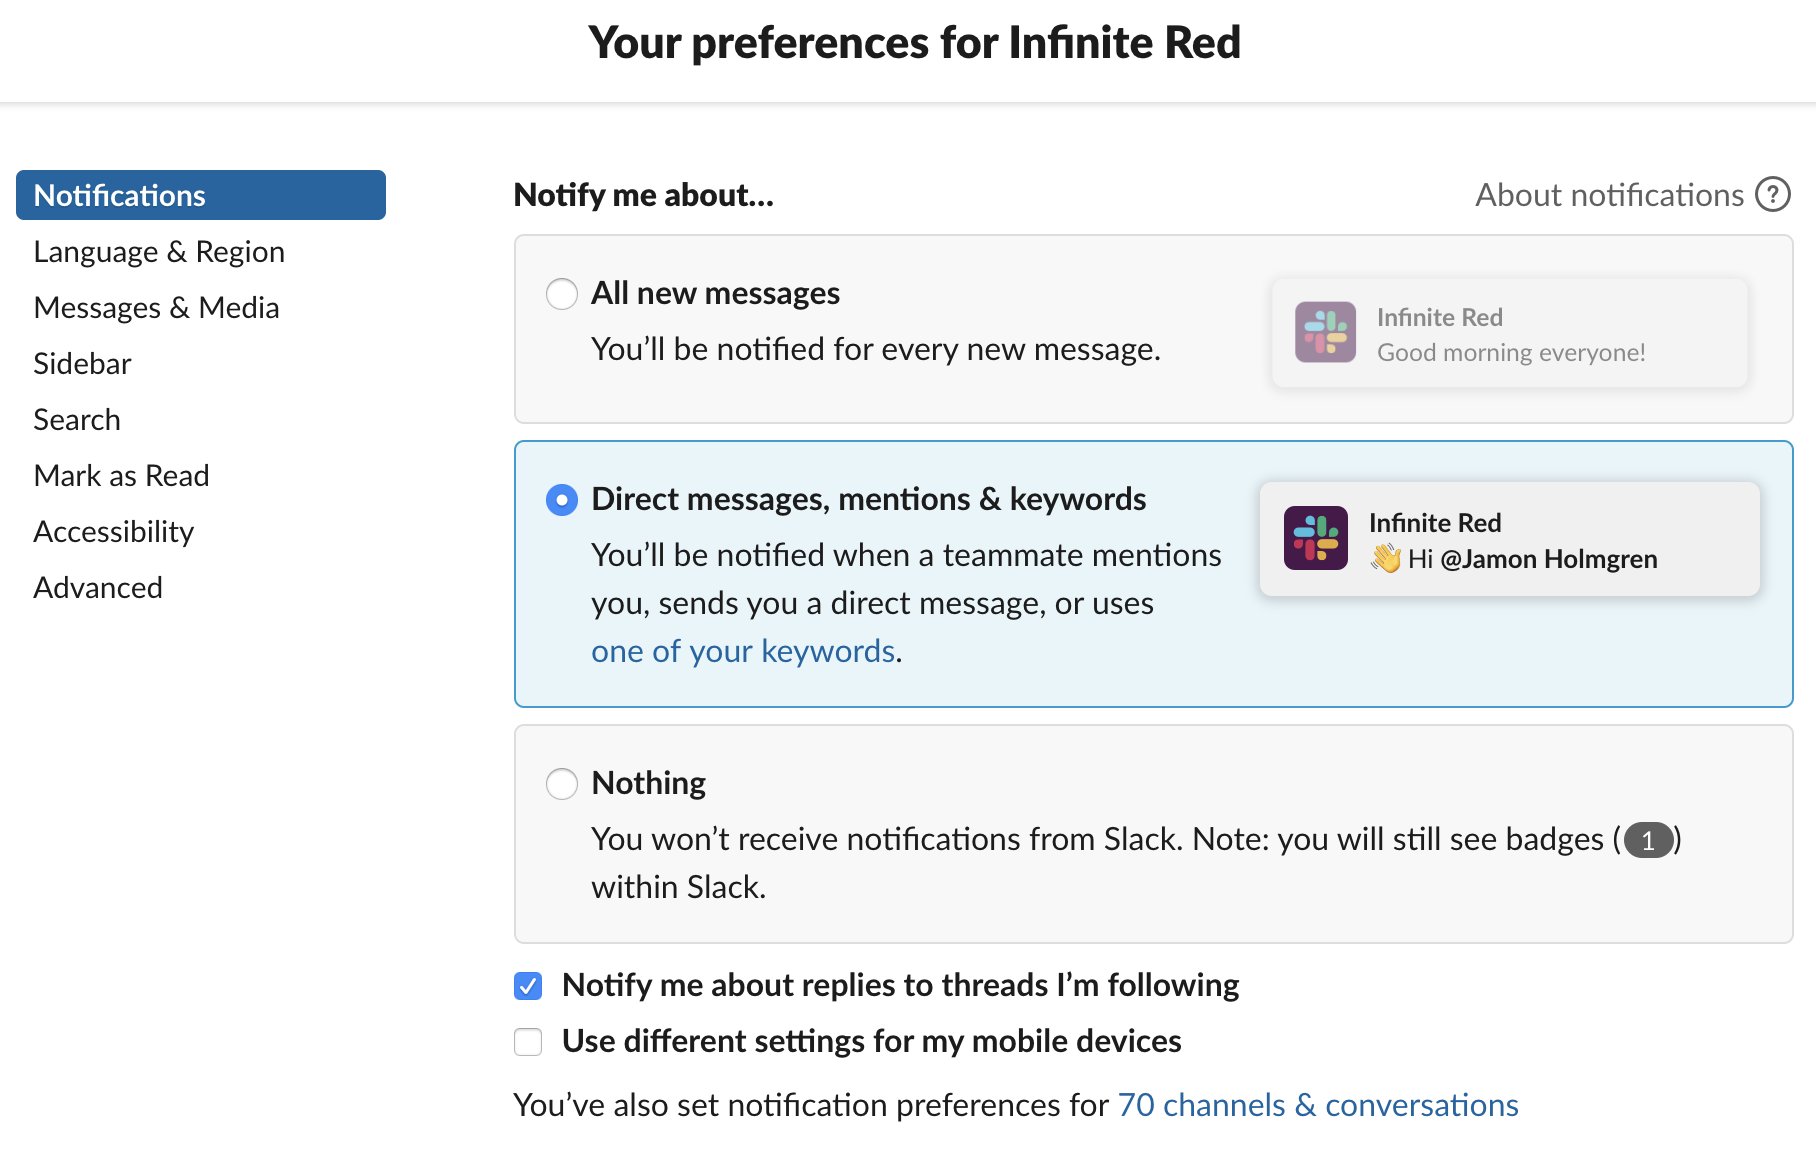Switch to Mark as Read settings
1816x1160 pixels.
pyautogui.click(x=121, y=476)
